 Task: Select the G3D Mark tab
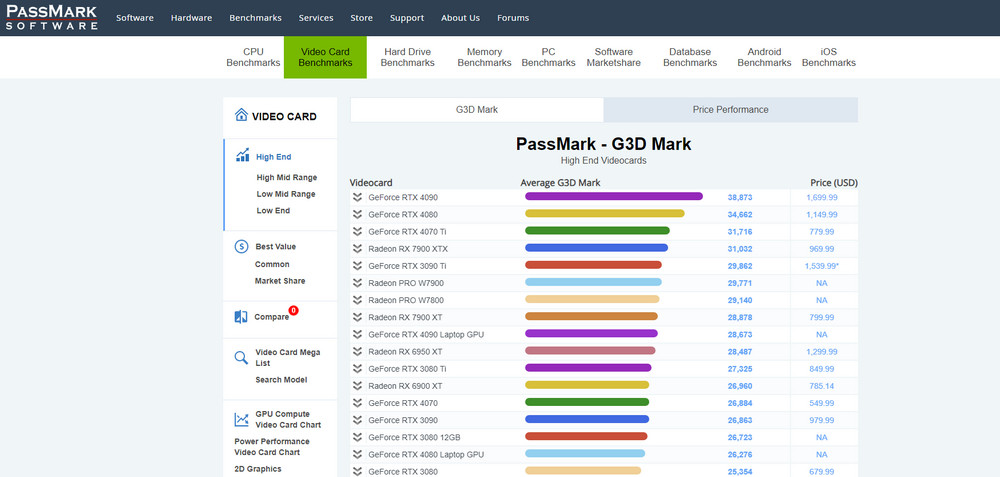click(x=477, y=110)
